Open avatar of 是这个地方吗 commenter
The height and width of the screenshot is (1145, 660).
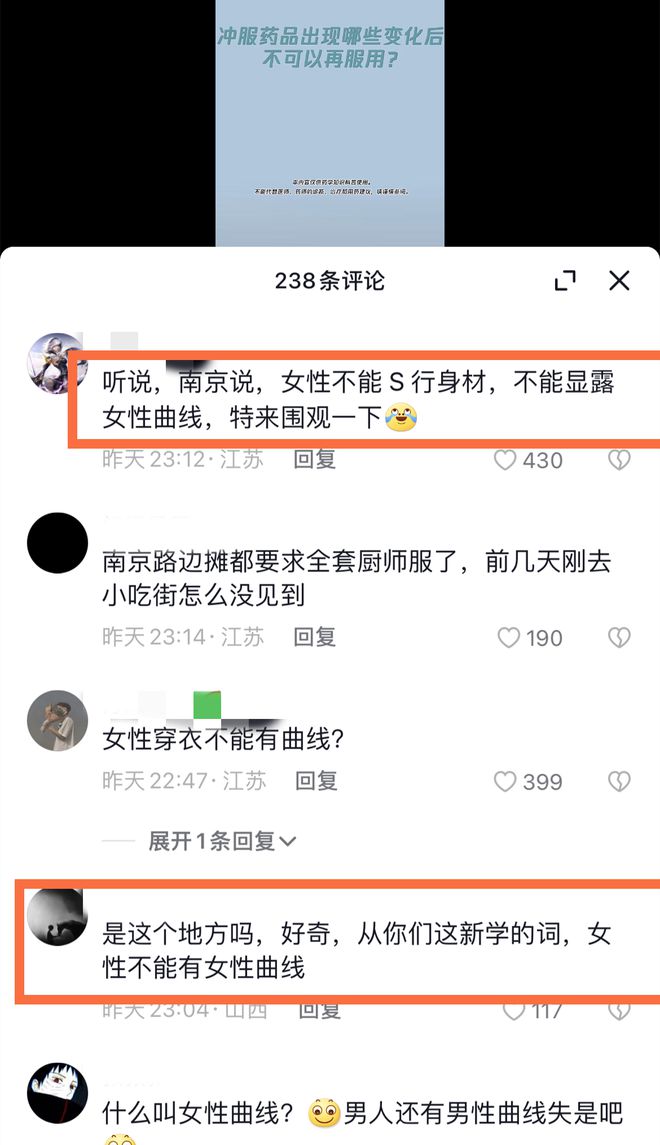pos(57,917)
